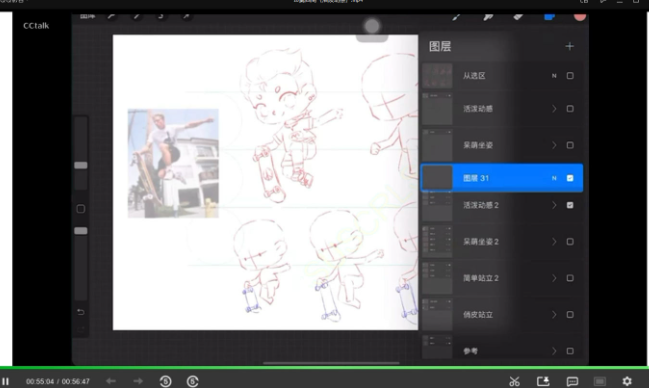Image resolution: width=649 pixels, height=388 pixels.
Task: Click the download/export video icon
Action: coord(543,381)
